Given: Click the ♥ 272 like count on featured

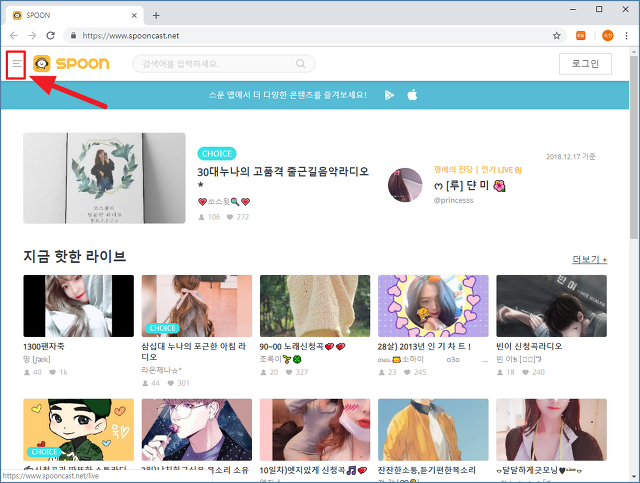Looking at the screenshot, I should click(x=238, y=217).
